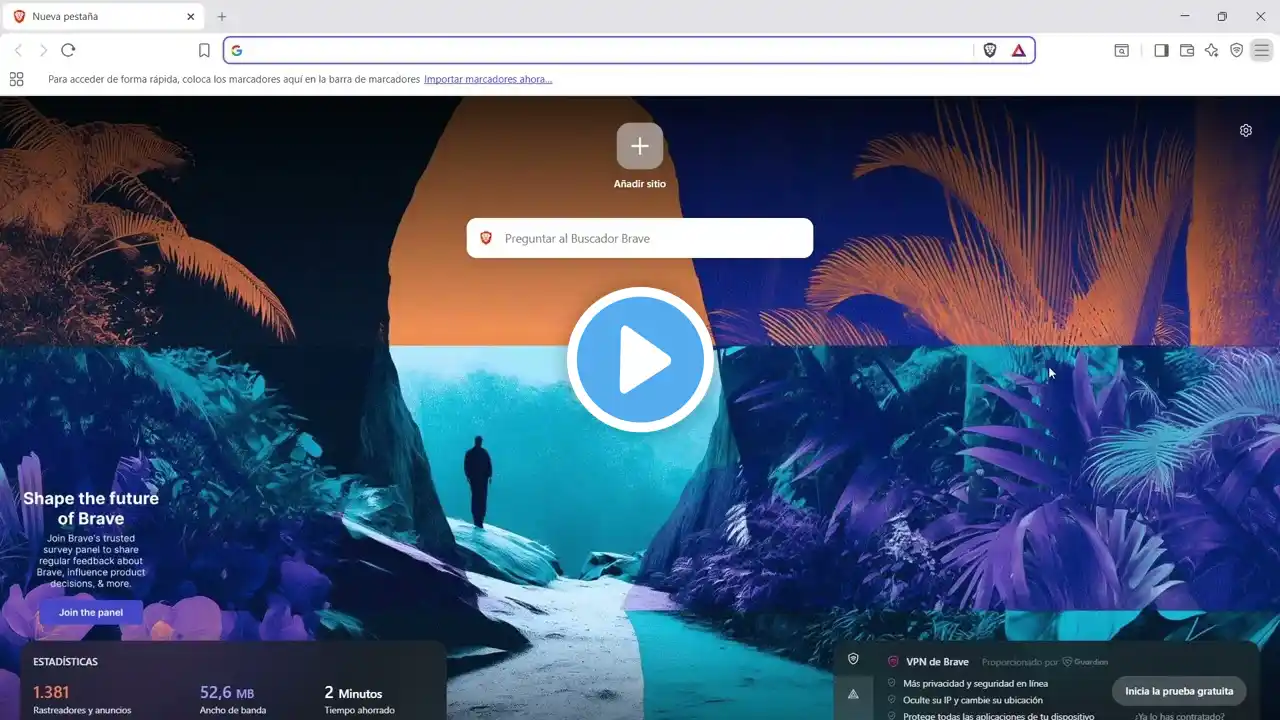
Task: Click Inicia la prueba gratuita button
Action: [x=1179, y=691]
